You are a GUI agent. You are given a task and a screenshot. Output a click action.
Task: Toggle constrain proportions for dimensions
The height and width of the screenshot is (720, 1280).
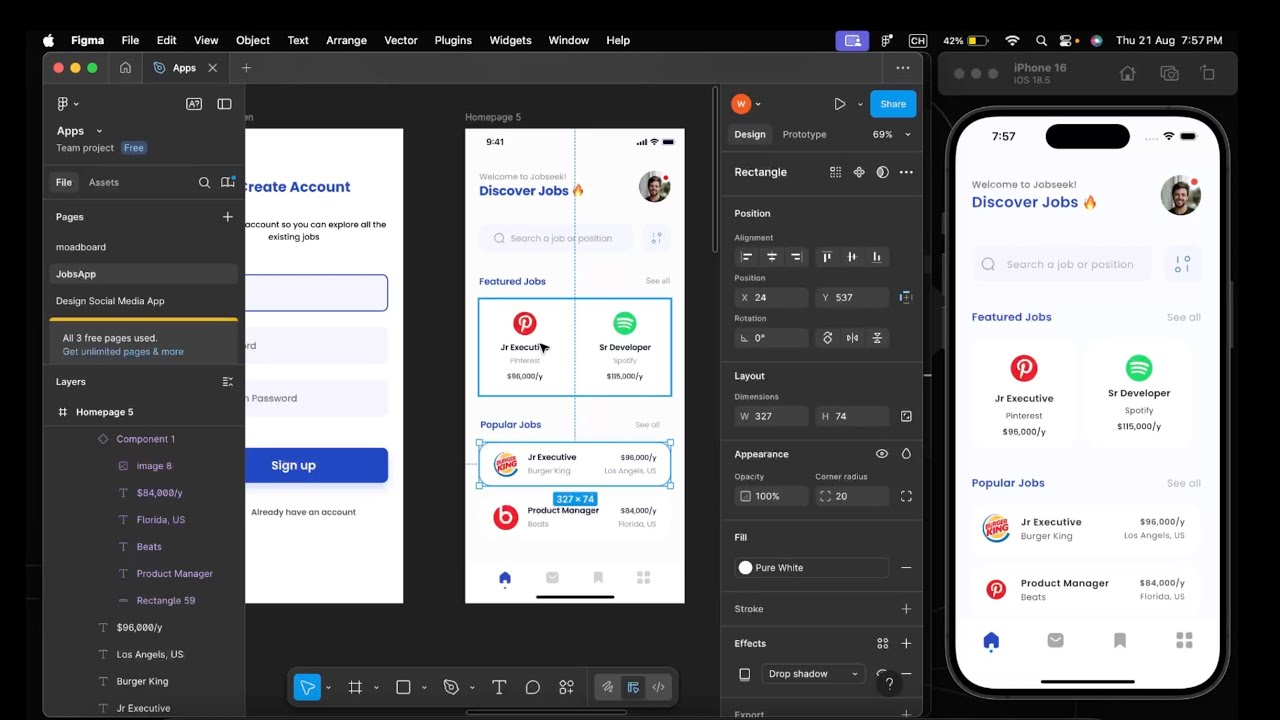tap(906, 416)
